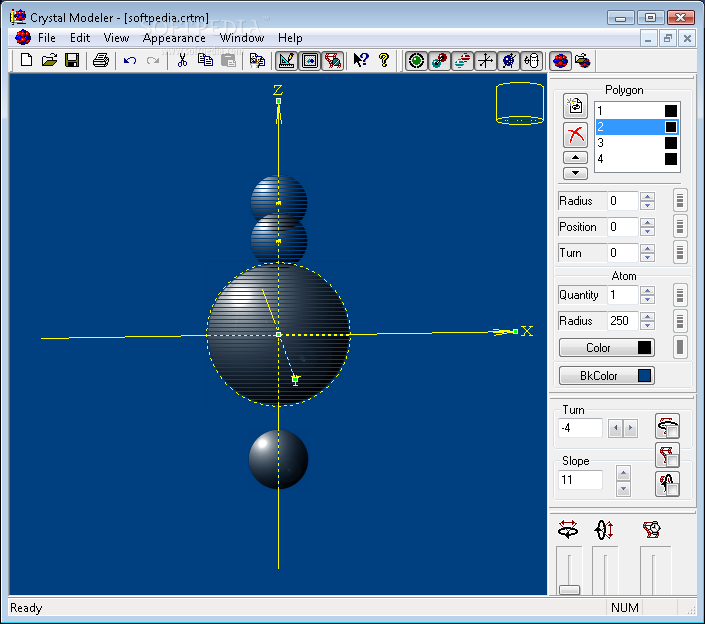Click the Position value field

623,227
